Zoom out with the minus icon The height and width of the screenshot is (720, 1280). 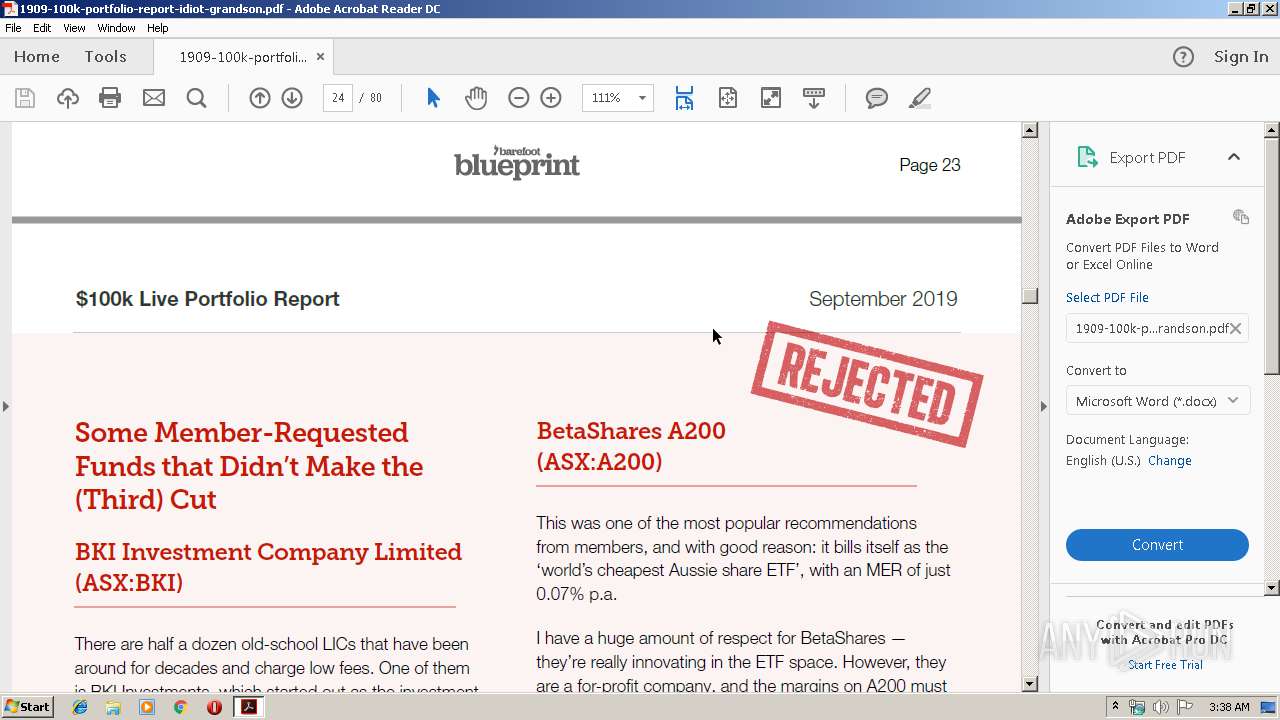[518, 98]
